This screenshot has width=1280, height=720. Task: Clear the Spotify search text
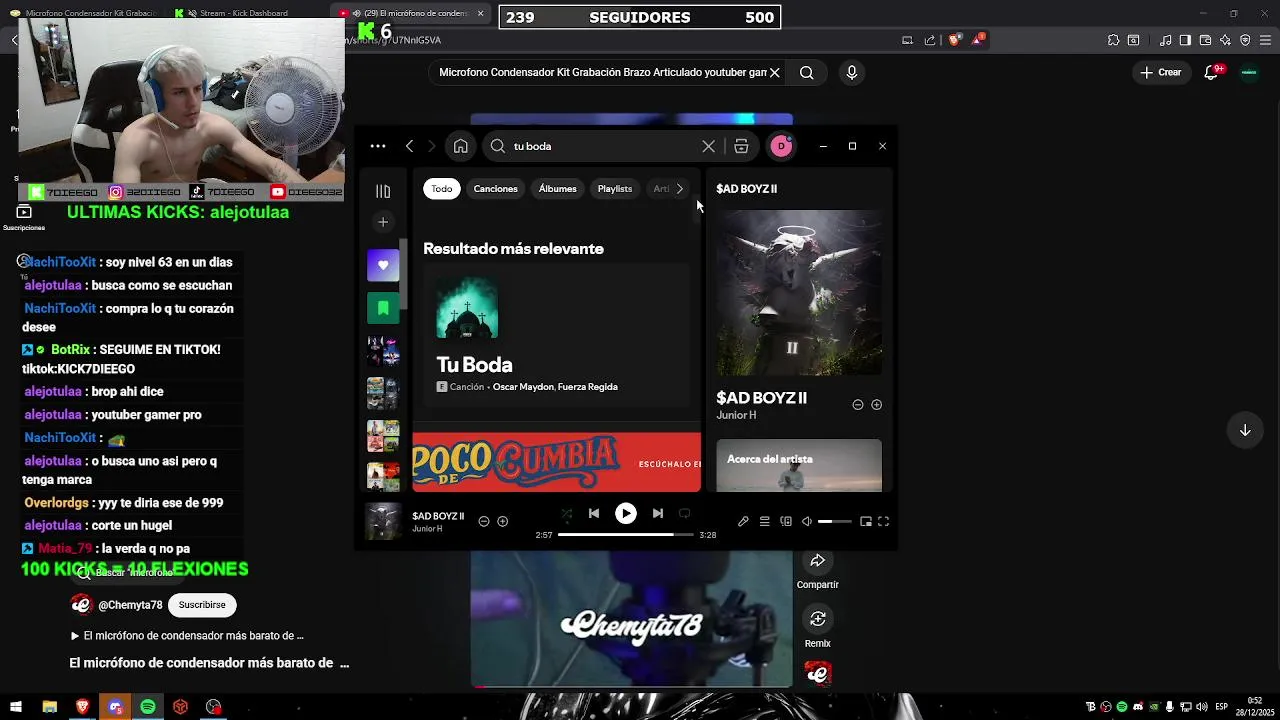(708, 146)
